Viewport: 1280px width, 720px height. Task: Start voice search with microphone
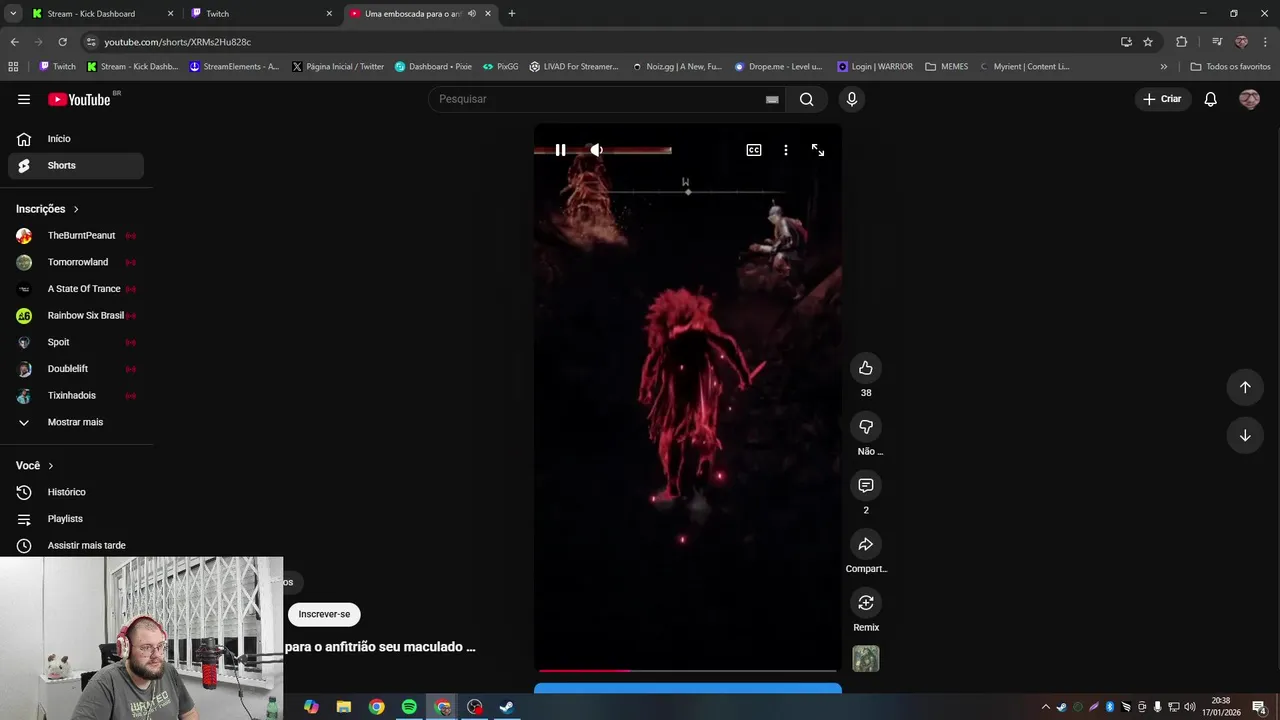pos(852,99)
